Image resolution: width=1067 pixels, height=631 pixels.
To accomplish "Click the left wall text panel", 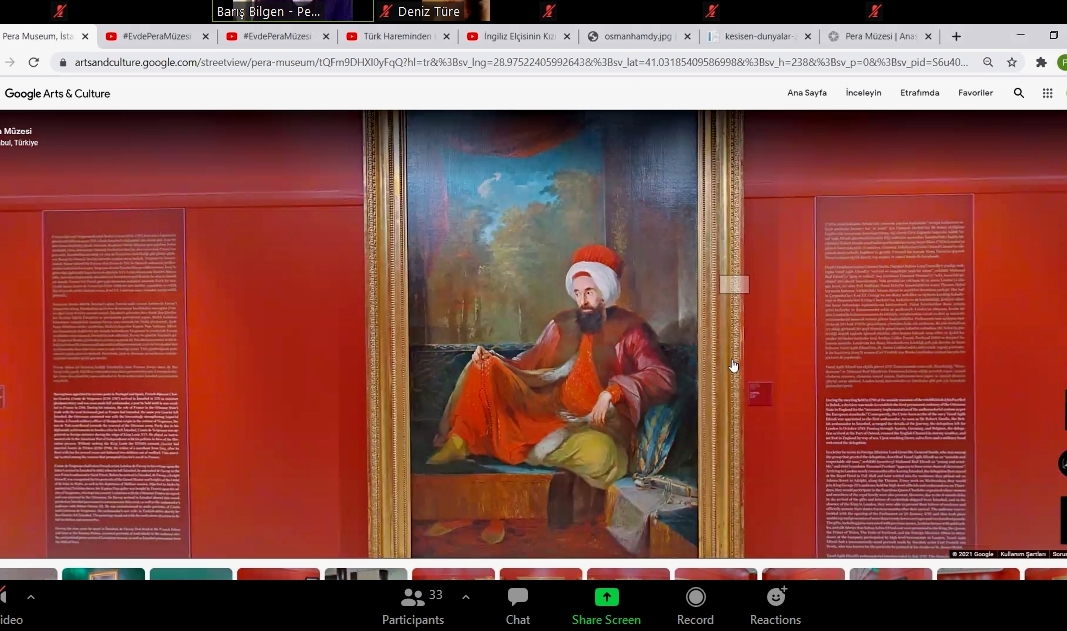I will pos(116,383).
